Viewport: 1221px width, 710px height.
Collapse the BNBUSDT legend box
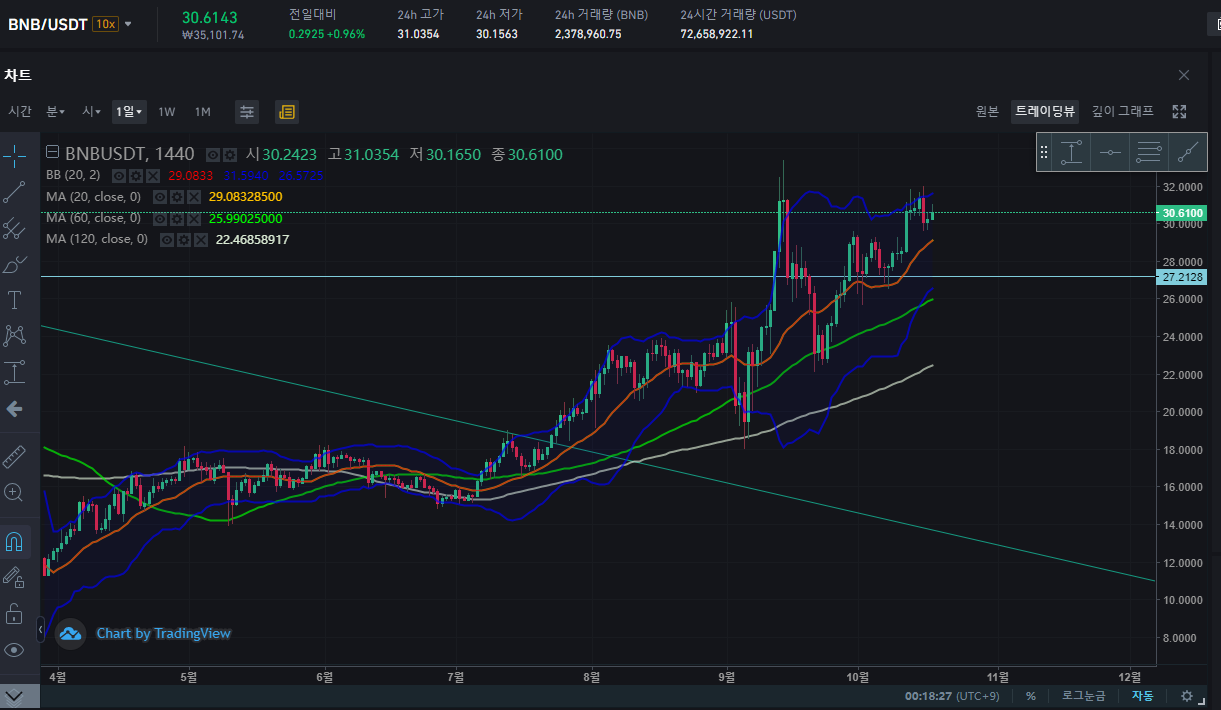point(53,153)
